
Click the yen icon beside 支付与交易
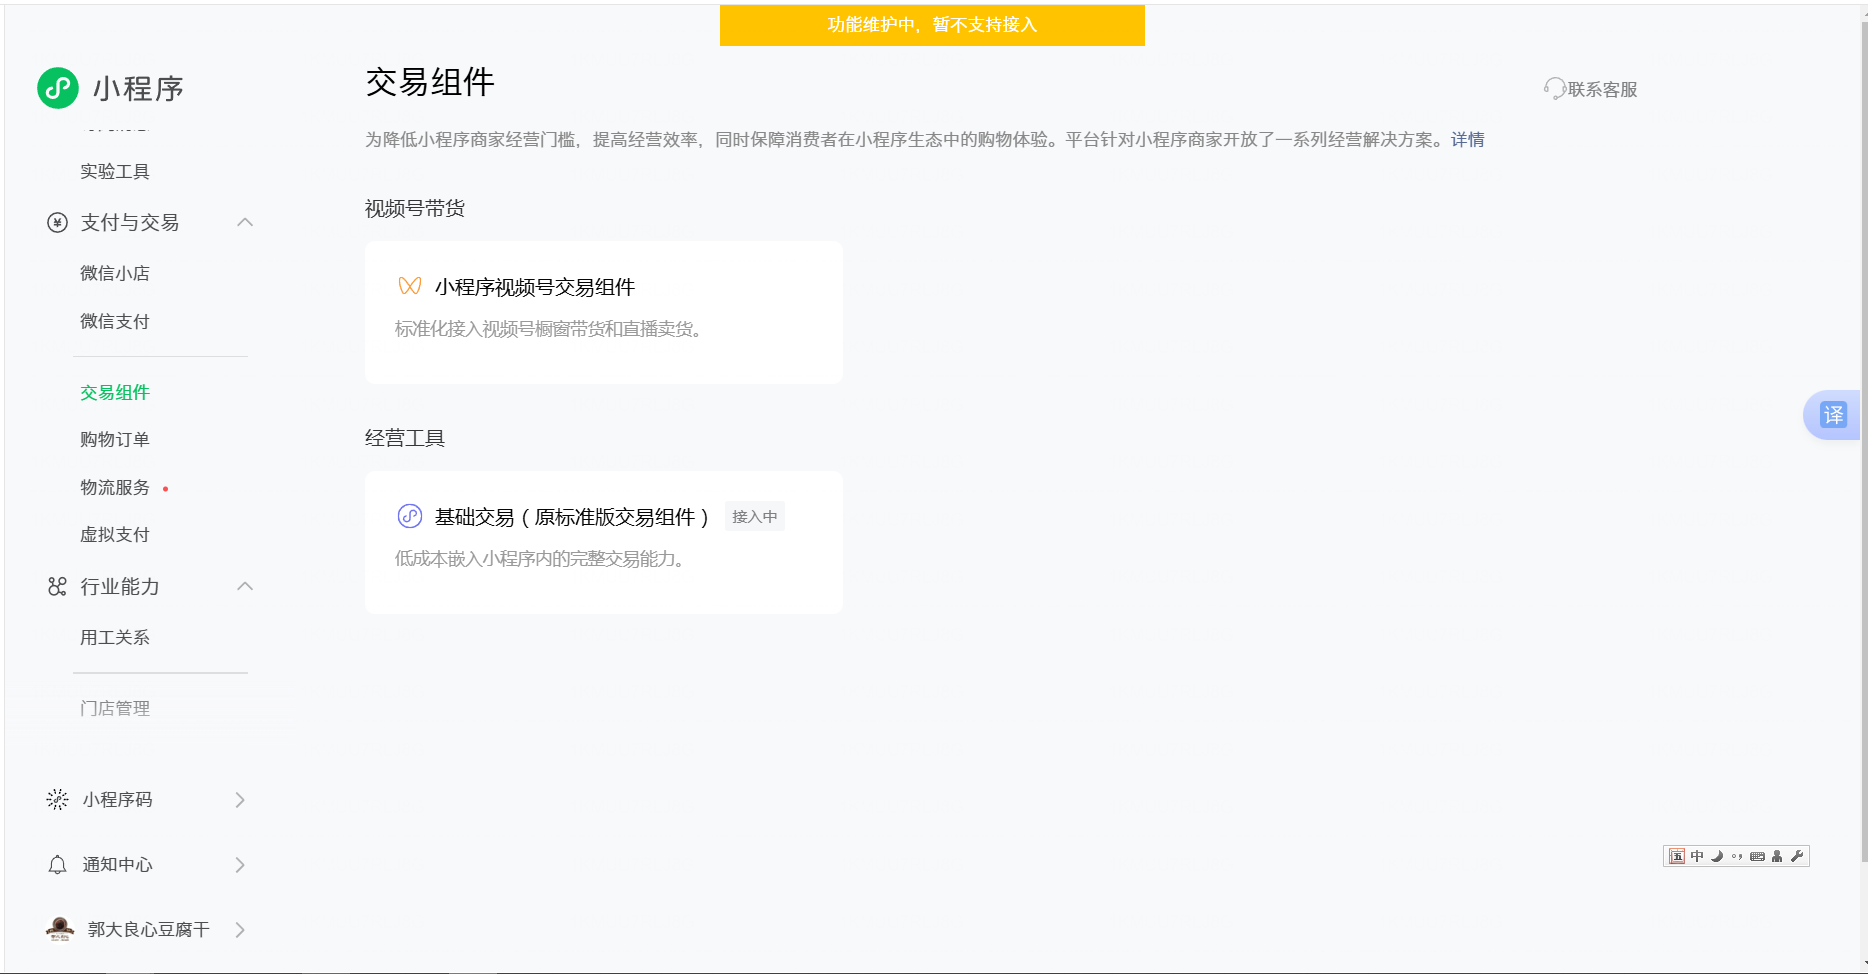pos(57,222)
